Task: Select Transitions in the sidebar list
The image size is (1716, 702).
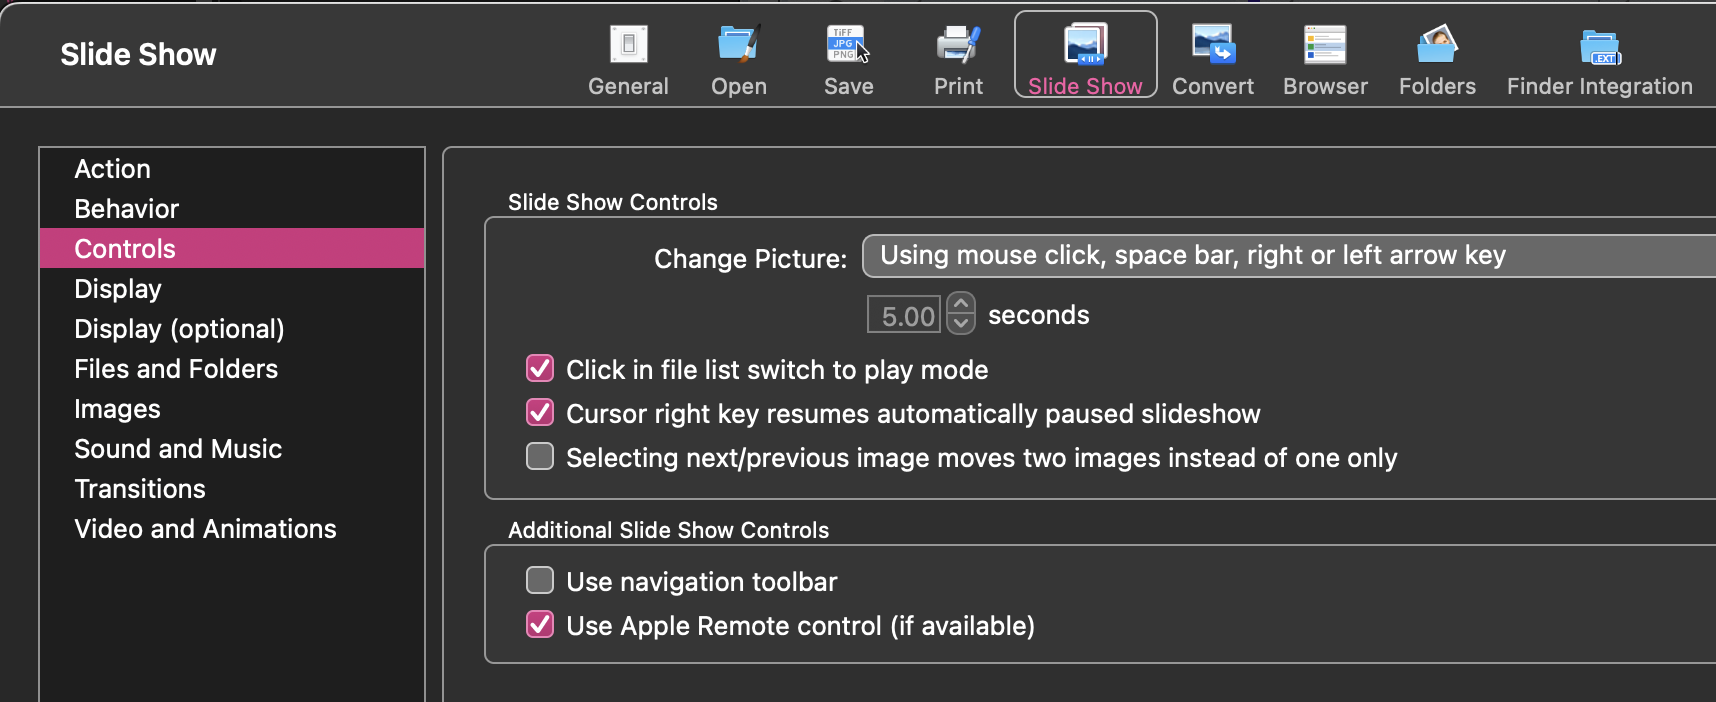Action: pyautogui.click(x=140, y=489)
